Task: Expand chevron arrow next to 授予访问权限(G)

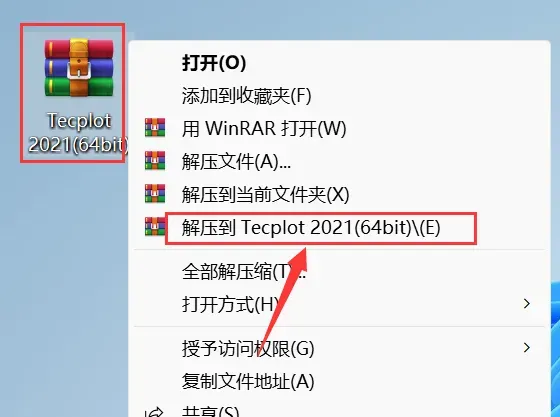Action: tap(526, 348)
